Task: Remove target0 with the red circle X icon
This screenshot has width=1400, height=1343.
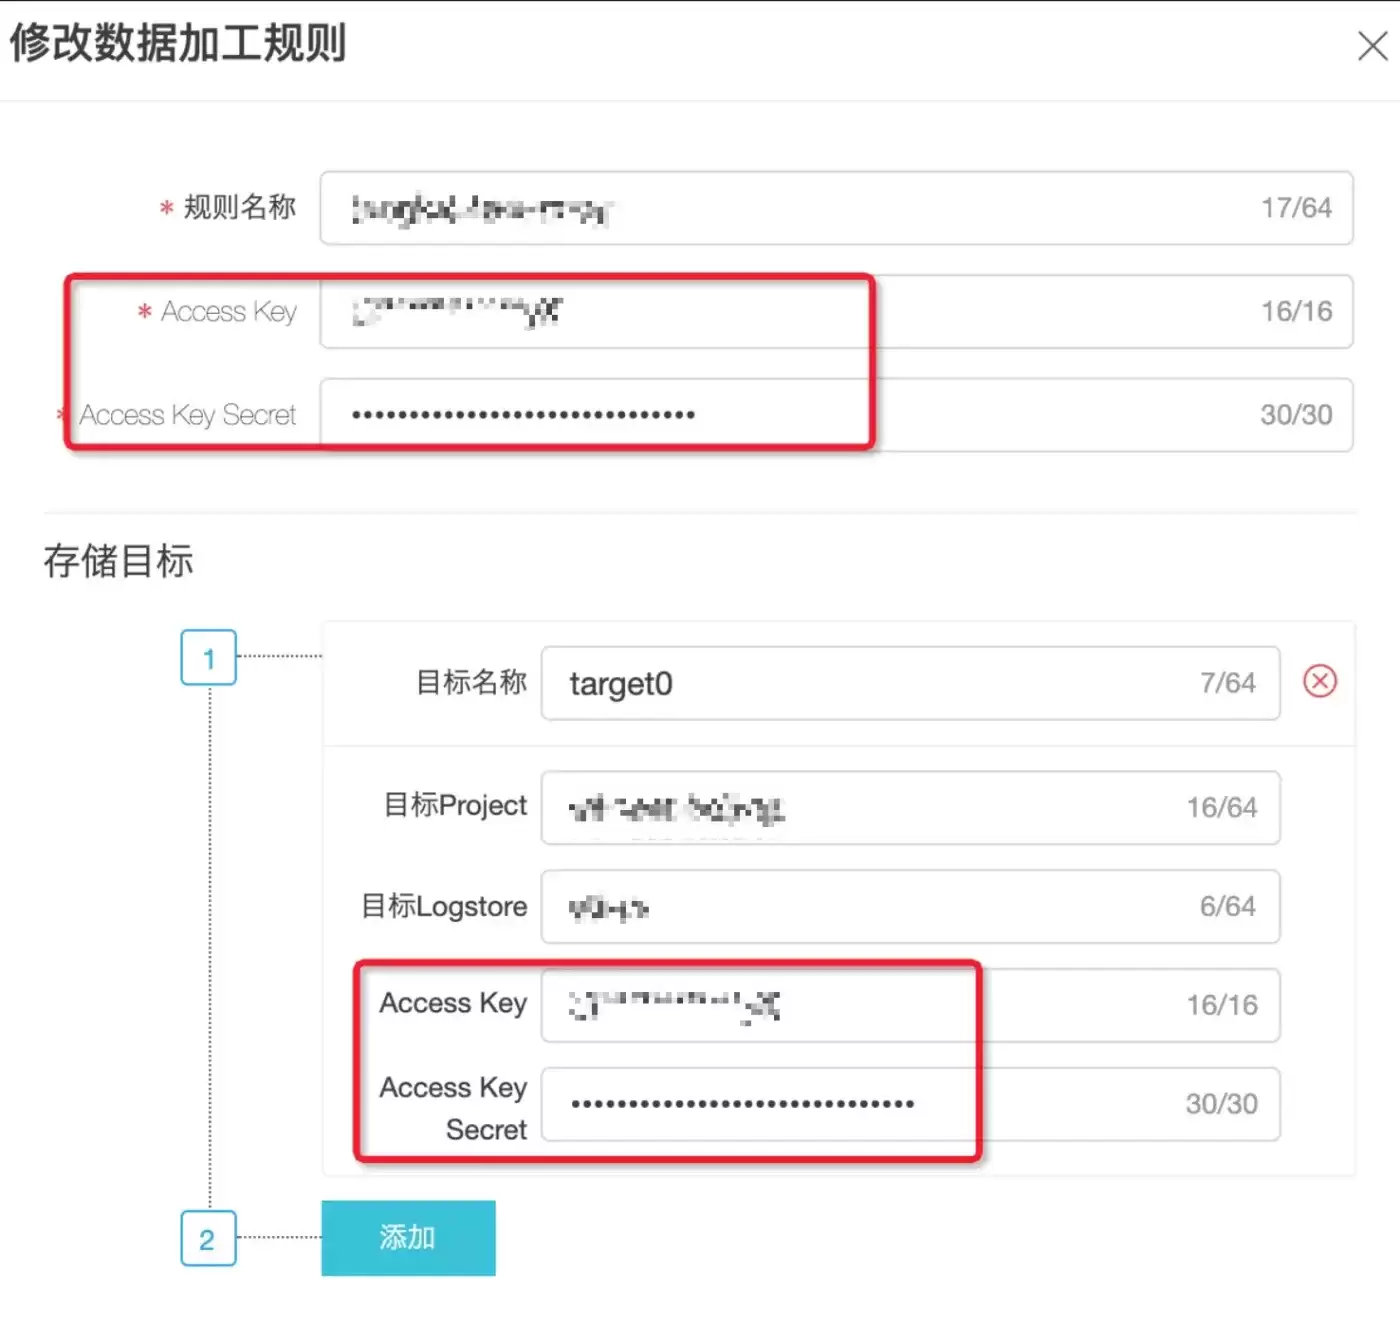Action: [x=1320, y=681]
